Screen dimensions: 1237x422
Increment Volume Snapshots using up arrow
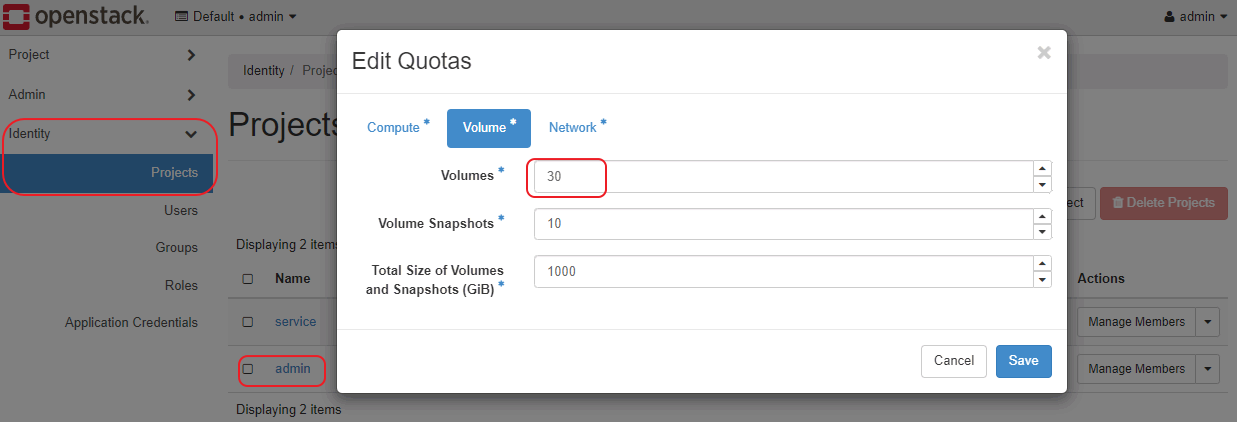pos(1042,216)
